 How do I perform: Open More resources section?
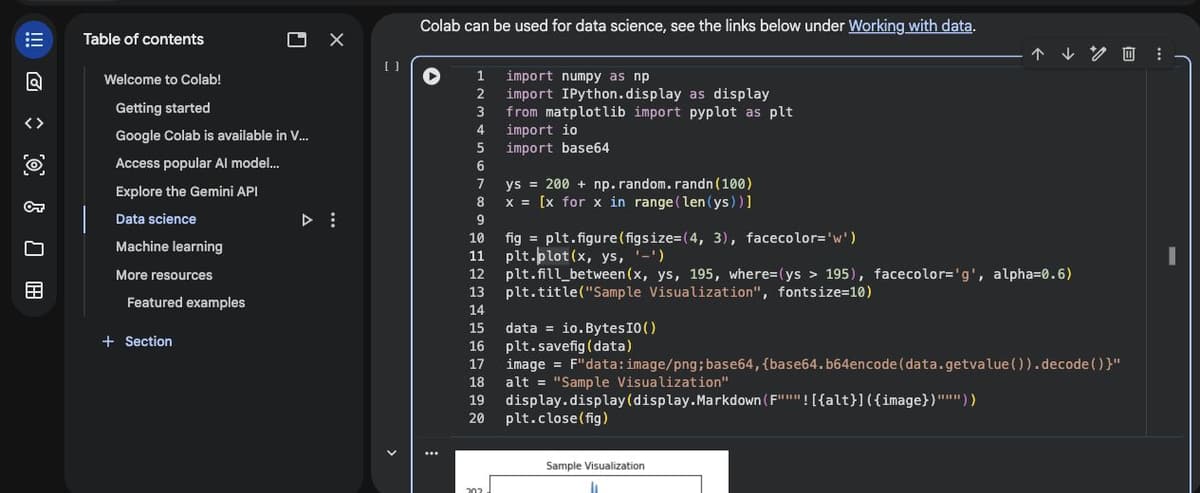click(x=164, y=275)
